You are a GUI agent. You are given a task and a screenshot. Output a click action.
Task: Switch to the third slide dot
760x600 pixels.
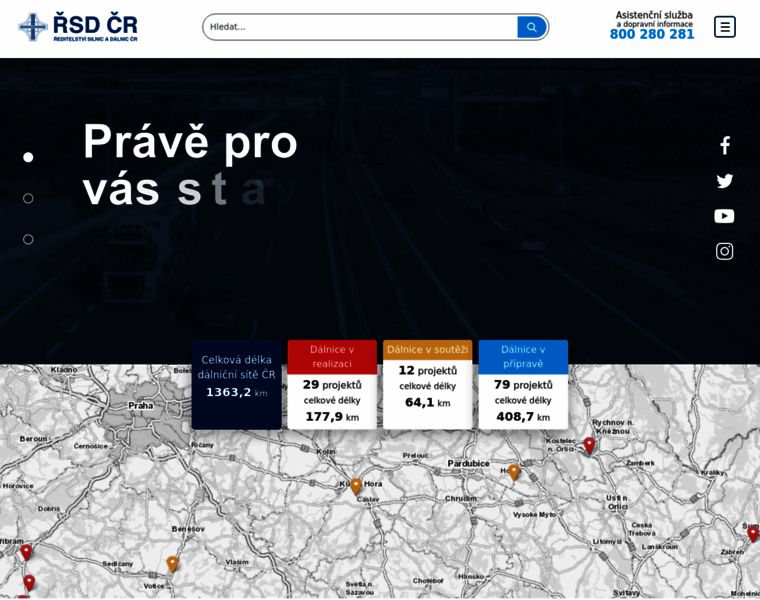28,239
